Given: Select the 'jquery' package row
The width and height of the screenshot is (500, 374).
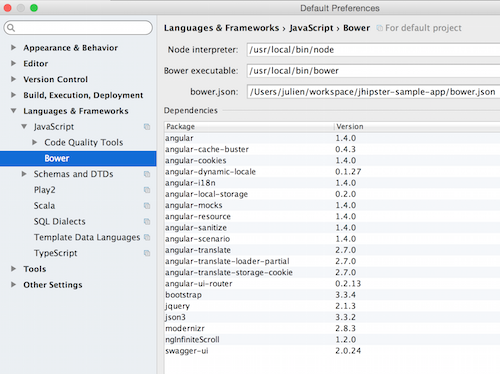Looking at the screenshot, I should [x=332, y=306].
